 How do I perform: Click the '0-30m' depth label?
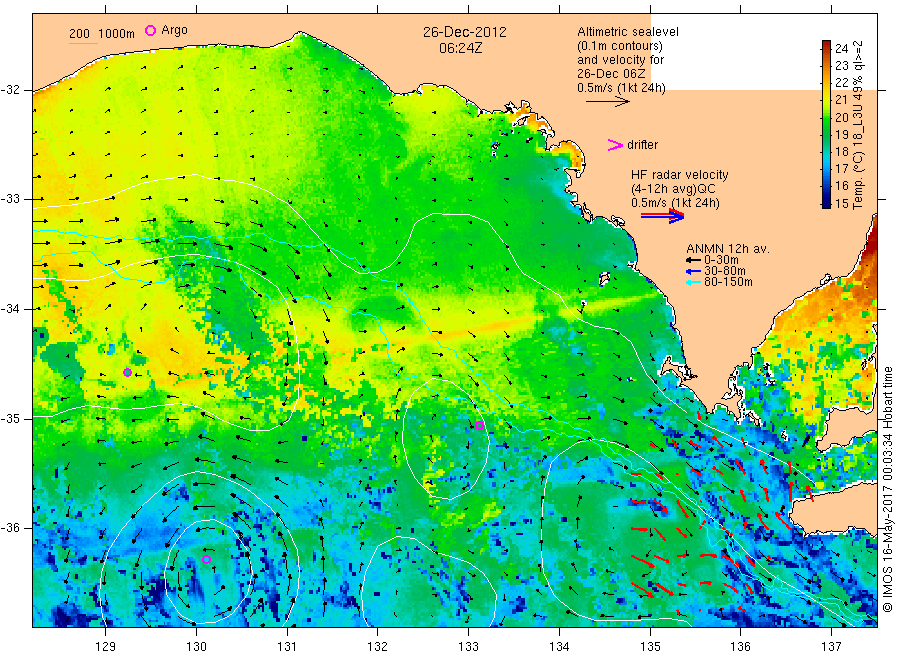pos(721,260)
